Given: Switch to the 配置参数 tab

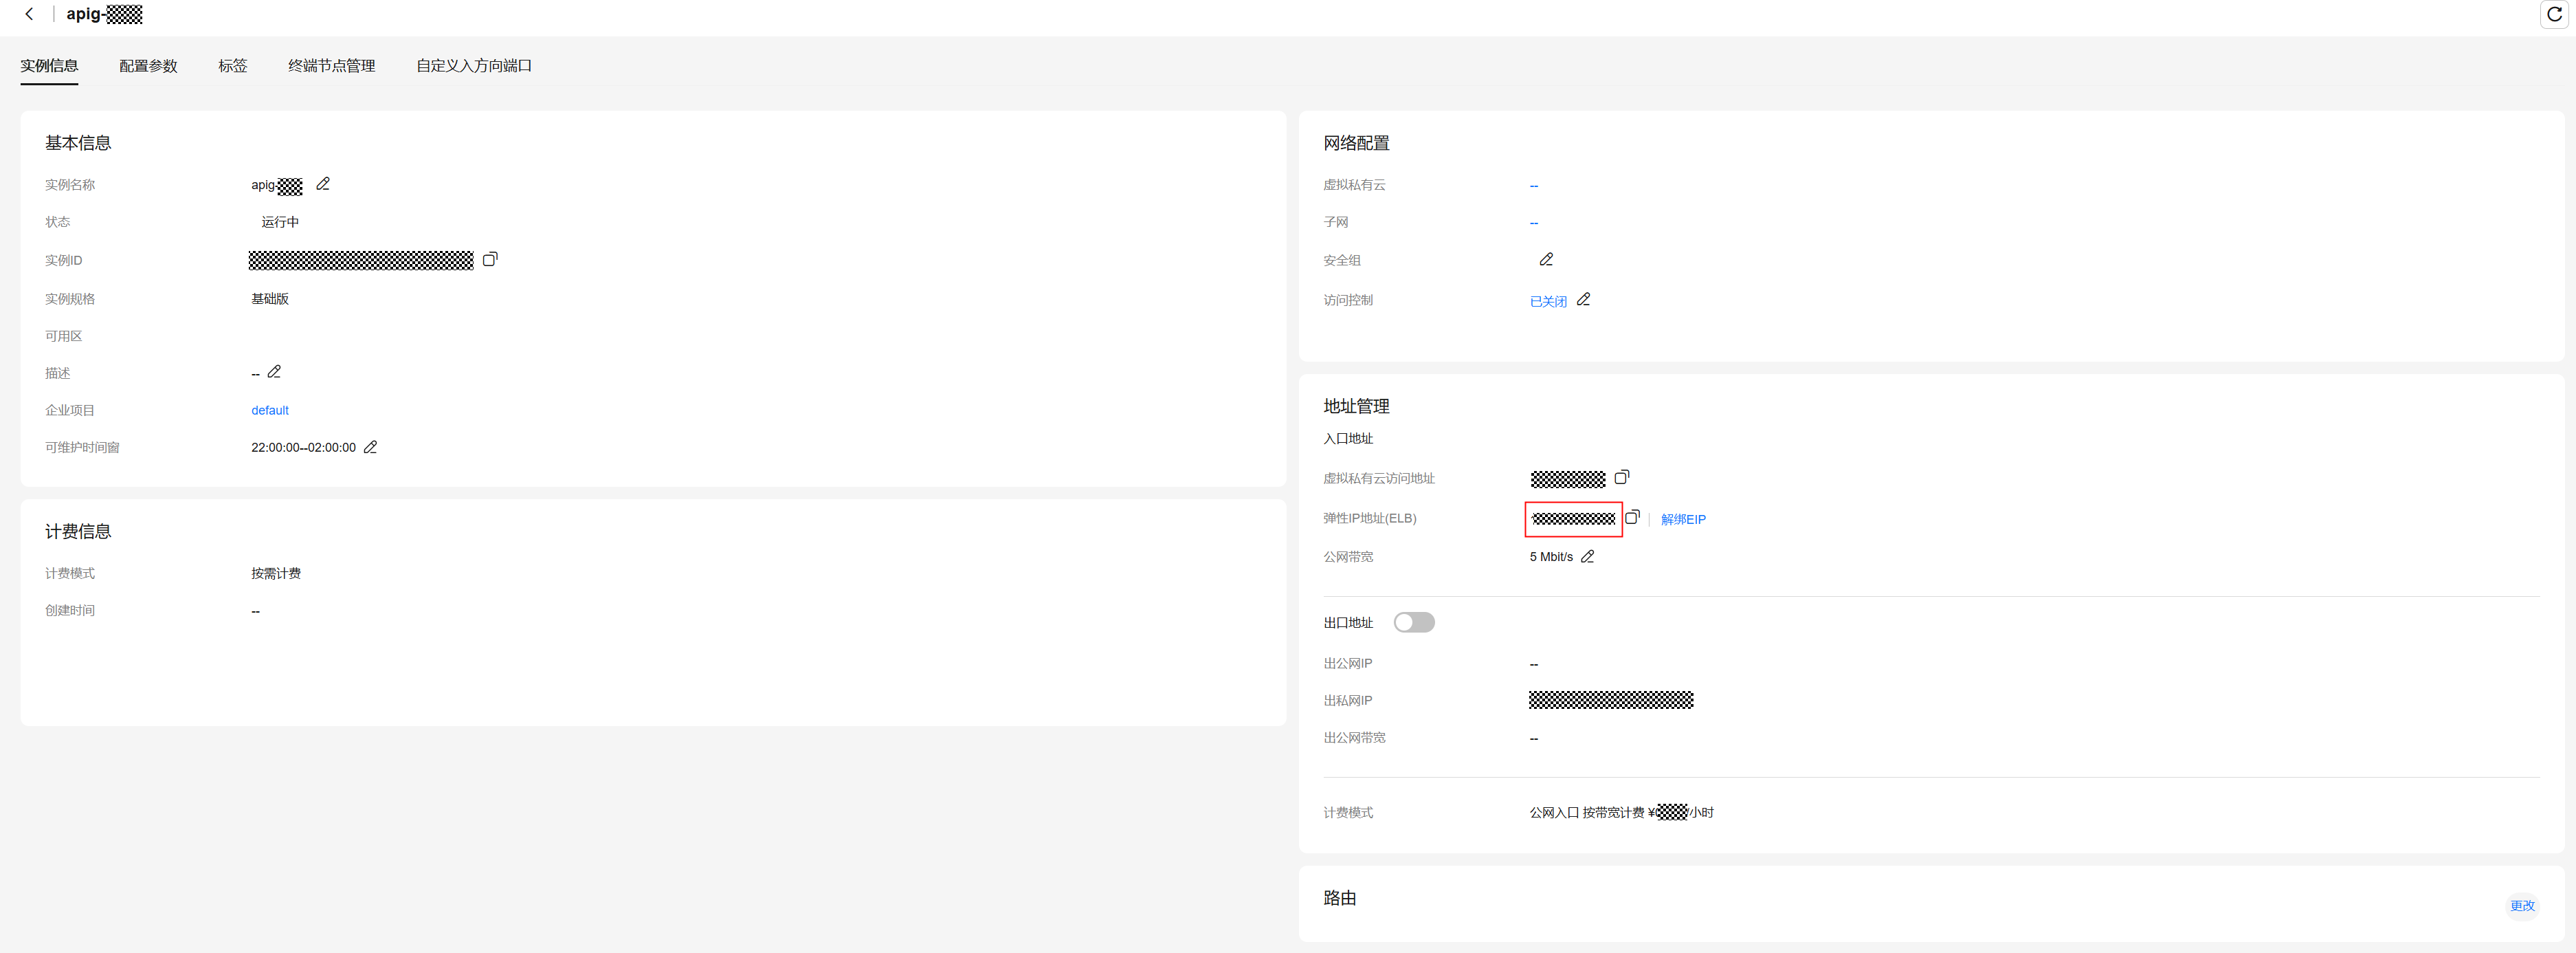Looking at the screenshot, I should pos(148,66).
